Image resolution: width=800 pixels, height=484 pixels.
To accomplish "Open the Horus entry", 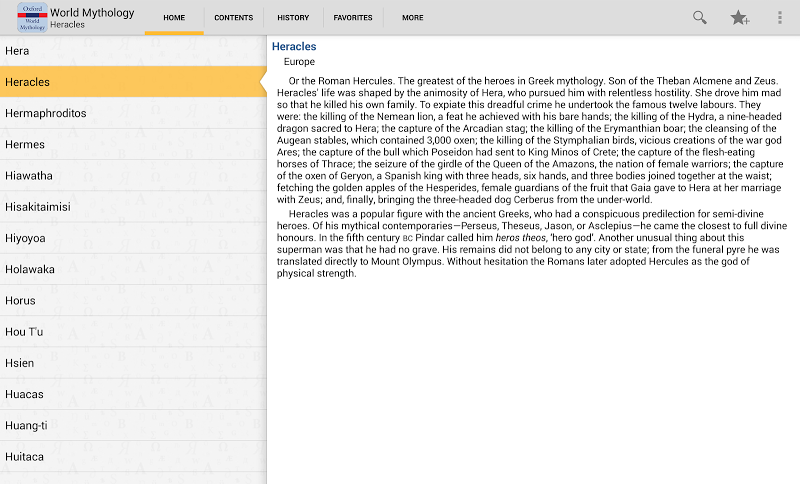I will tap(133, 300).
